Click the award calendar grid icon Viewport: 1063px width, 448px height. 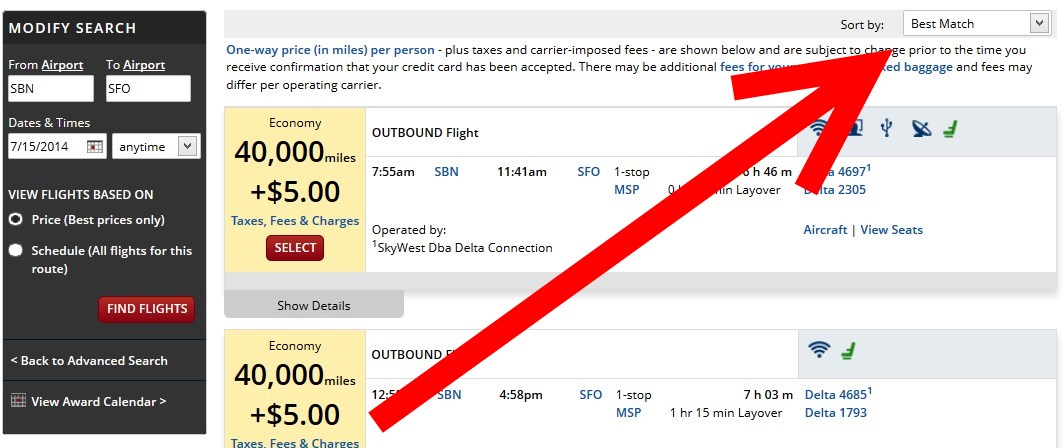[18, 401]
